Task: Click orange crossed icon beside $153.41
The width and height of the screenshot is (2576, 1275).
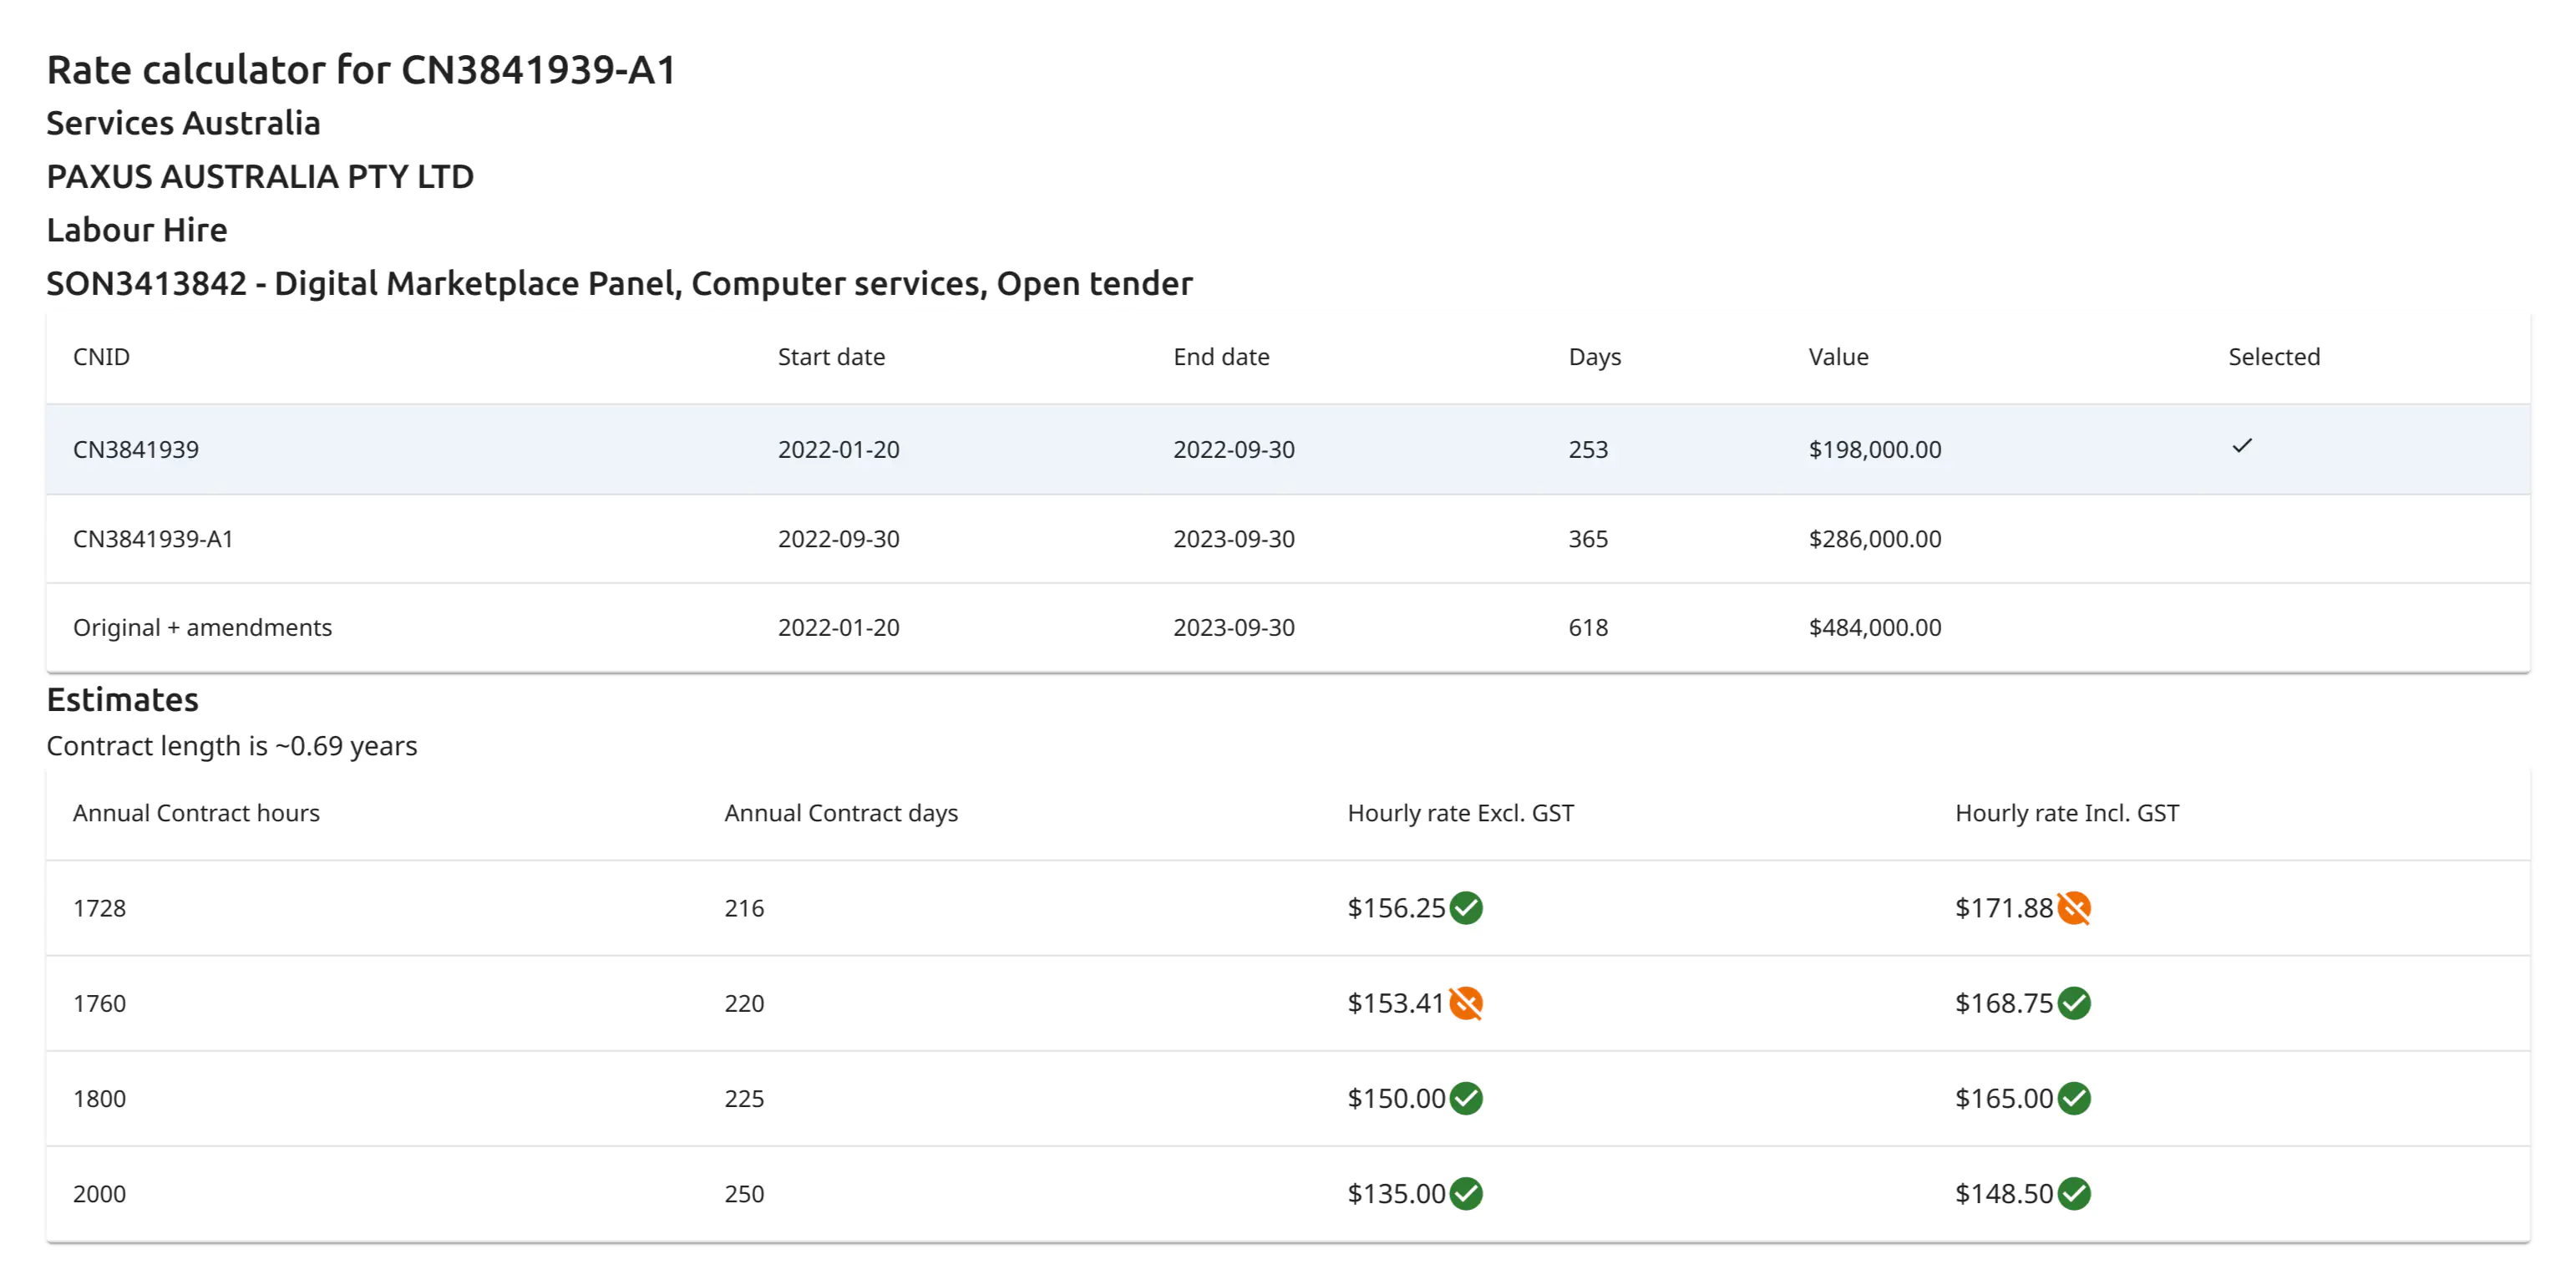Action: pos(1466,1003)
